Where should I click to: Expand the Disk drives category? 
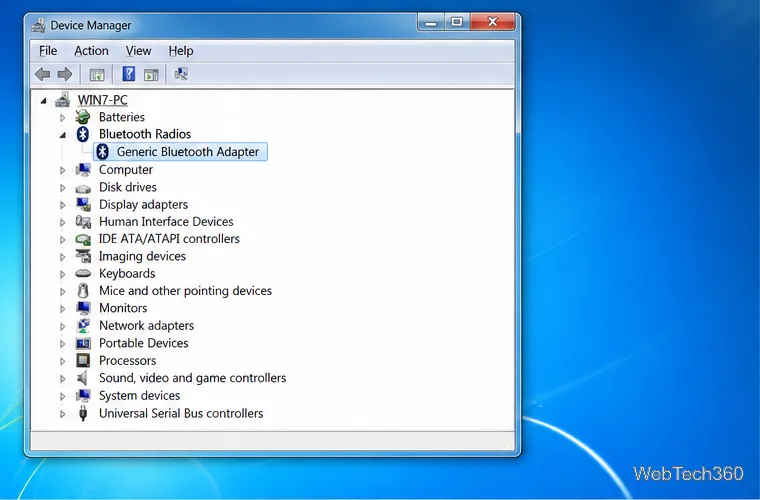tap(63, 188)
